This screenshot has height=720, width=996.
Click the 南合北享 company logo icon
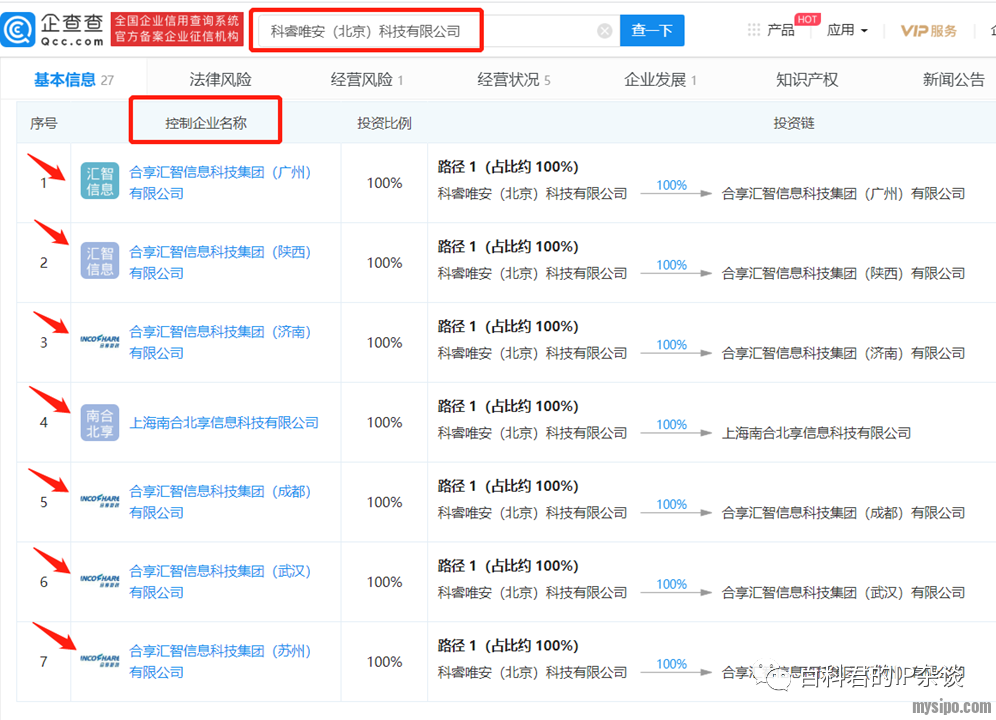[100, 422]
